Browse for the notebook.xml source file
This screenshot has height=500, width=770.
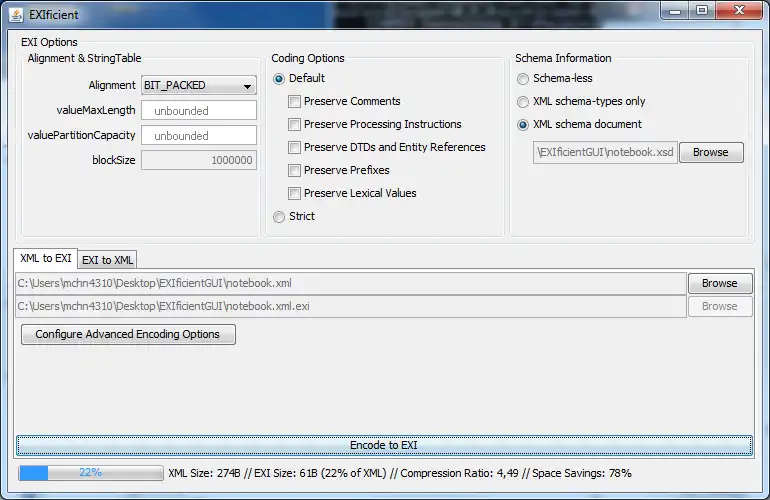[719, 283]
